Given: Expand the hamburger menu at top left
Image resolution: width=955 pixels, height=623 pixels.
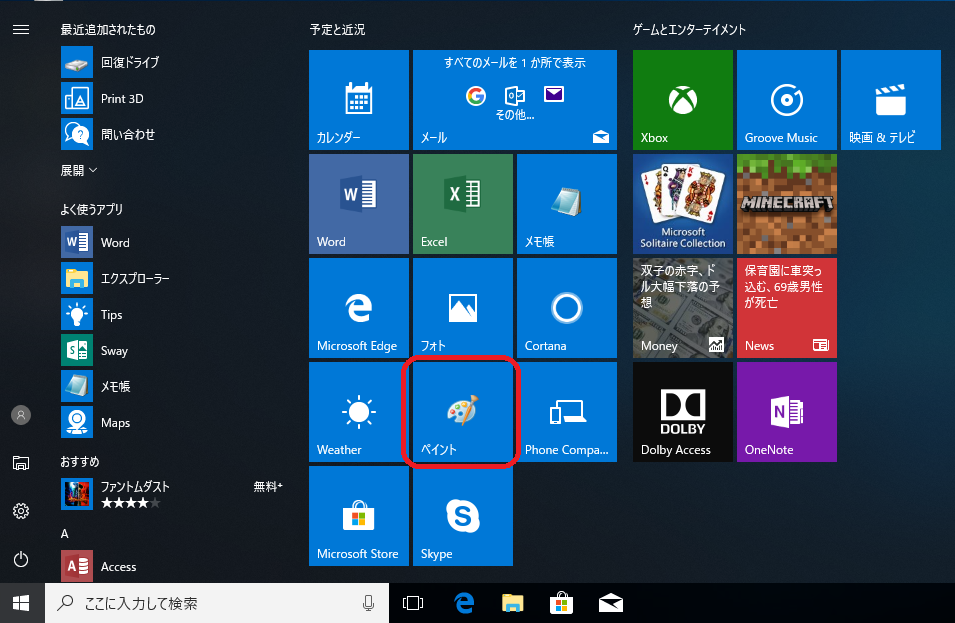Looking at the screenshot, I should click(x=20, y=30).
